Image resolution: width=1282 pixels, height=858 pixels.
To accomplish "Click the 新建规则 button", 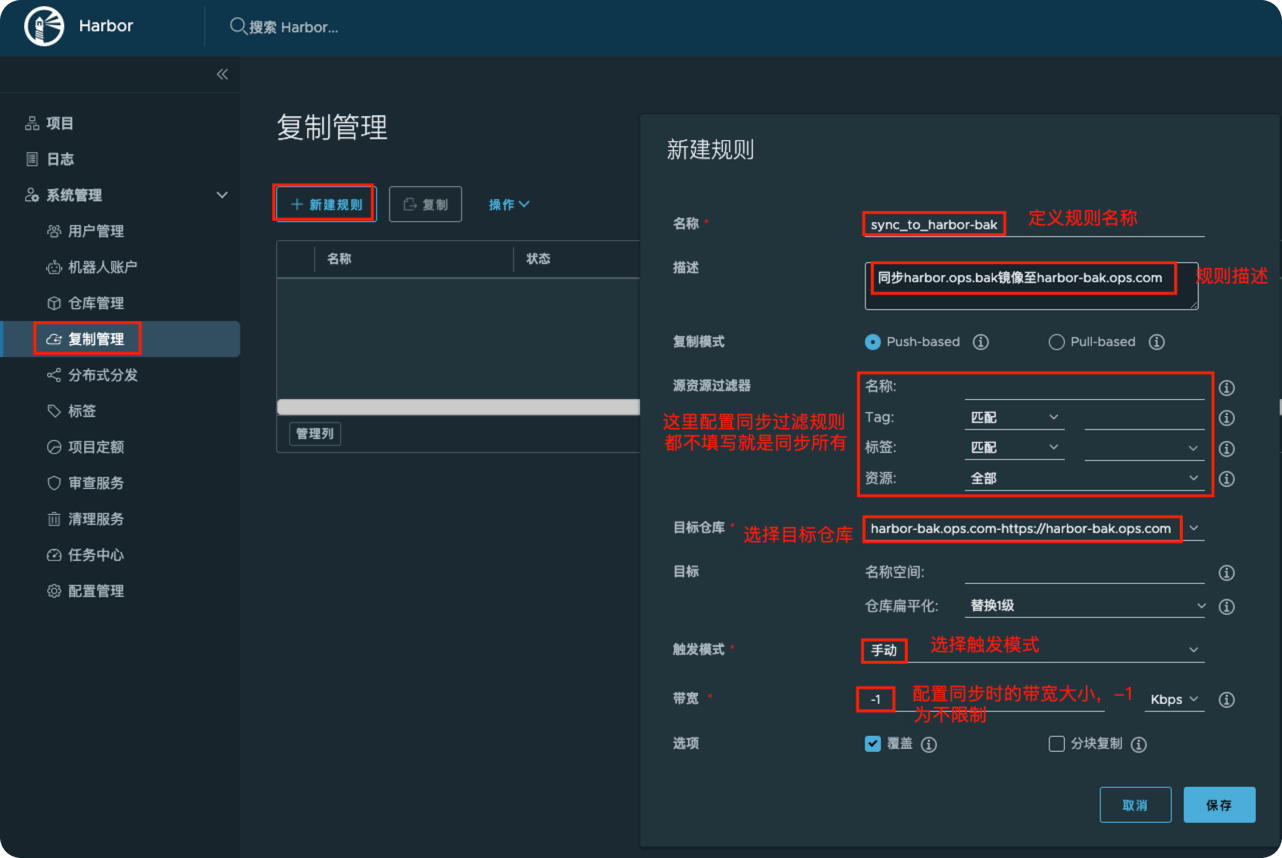I will [x=326, y=204].
